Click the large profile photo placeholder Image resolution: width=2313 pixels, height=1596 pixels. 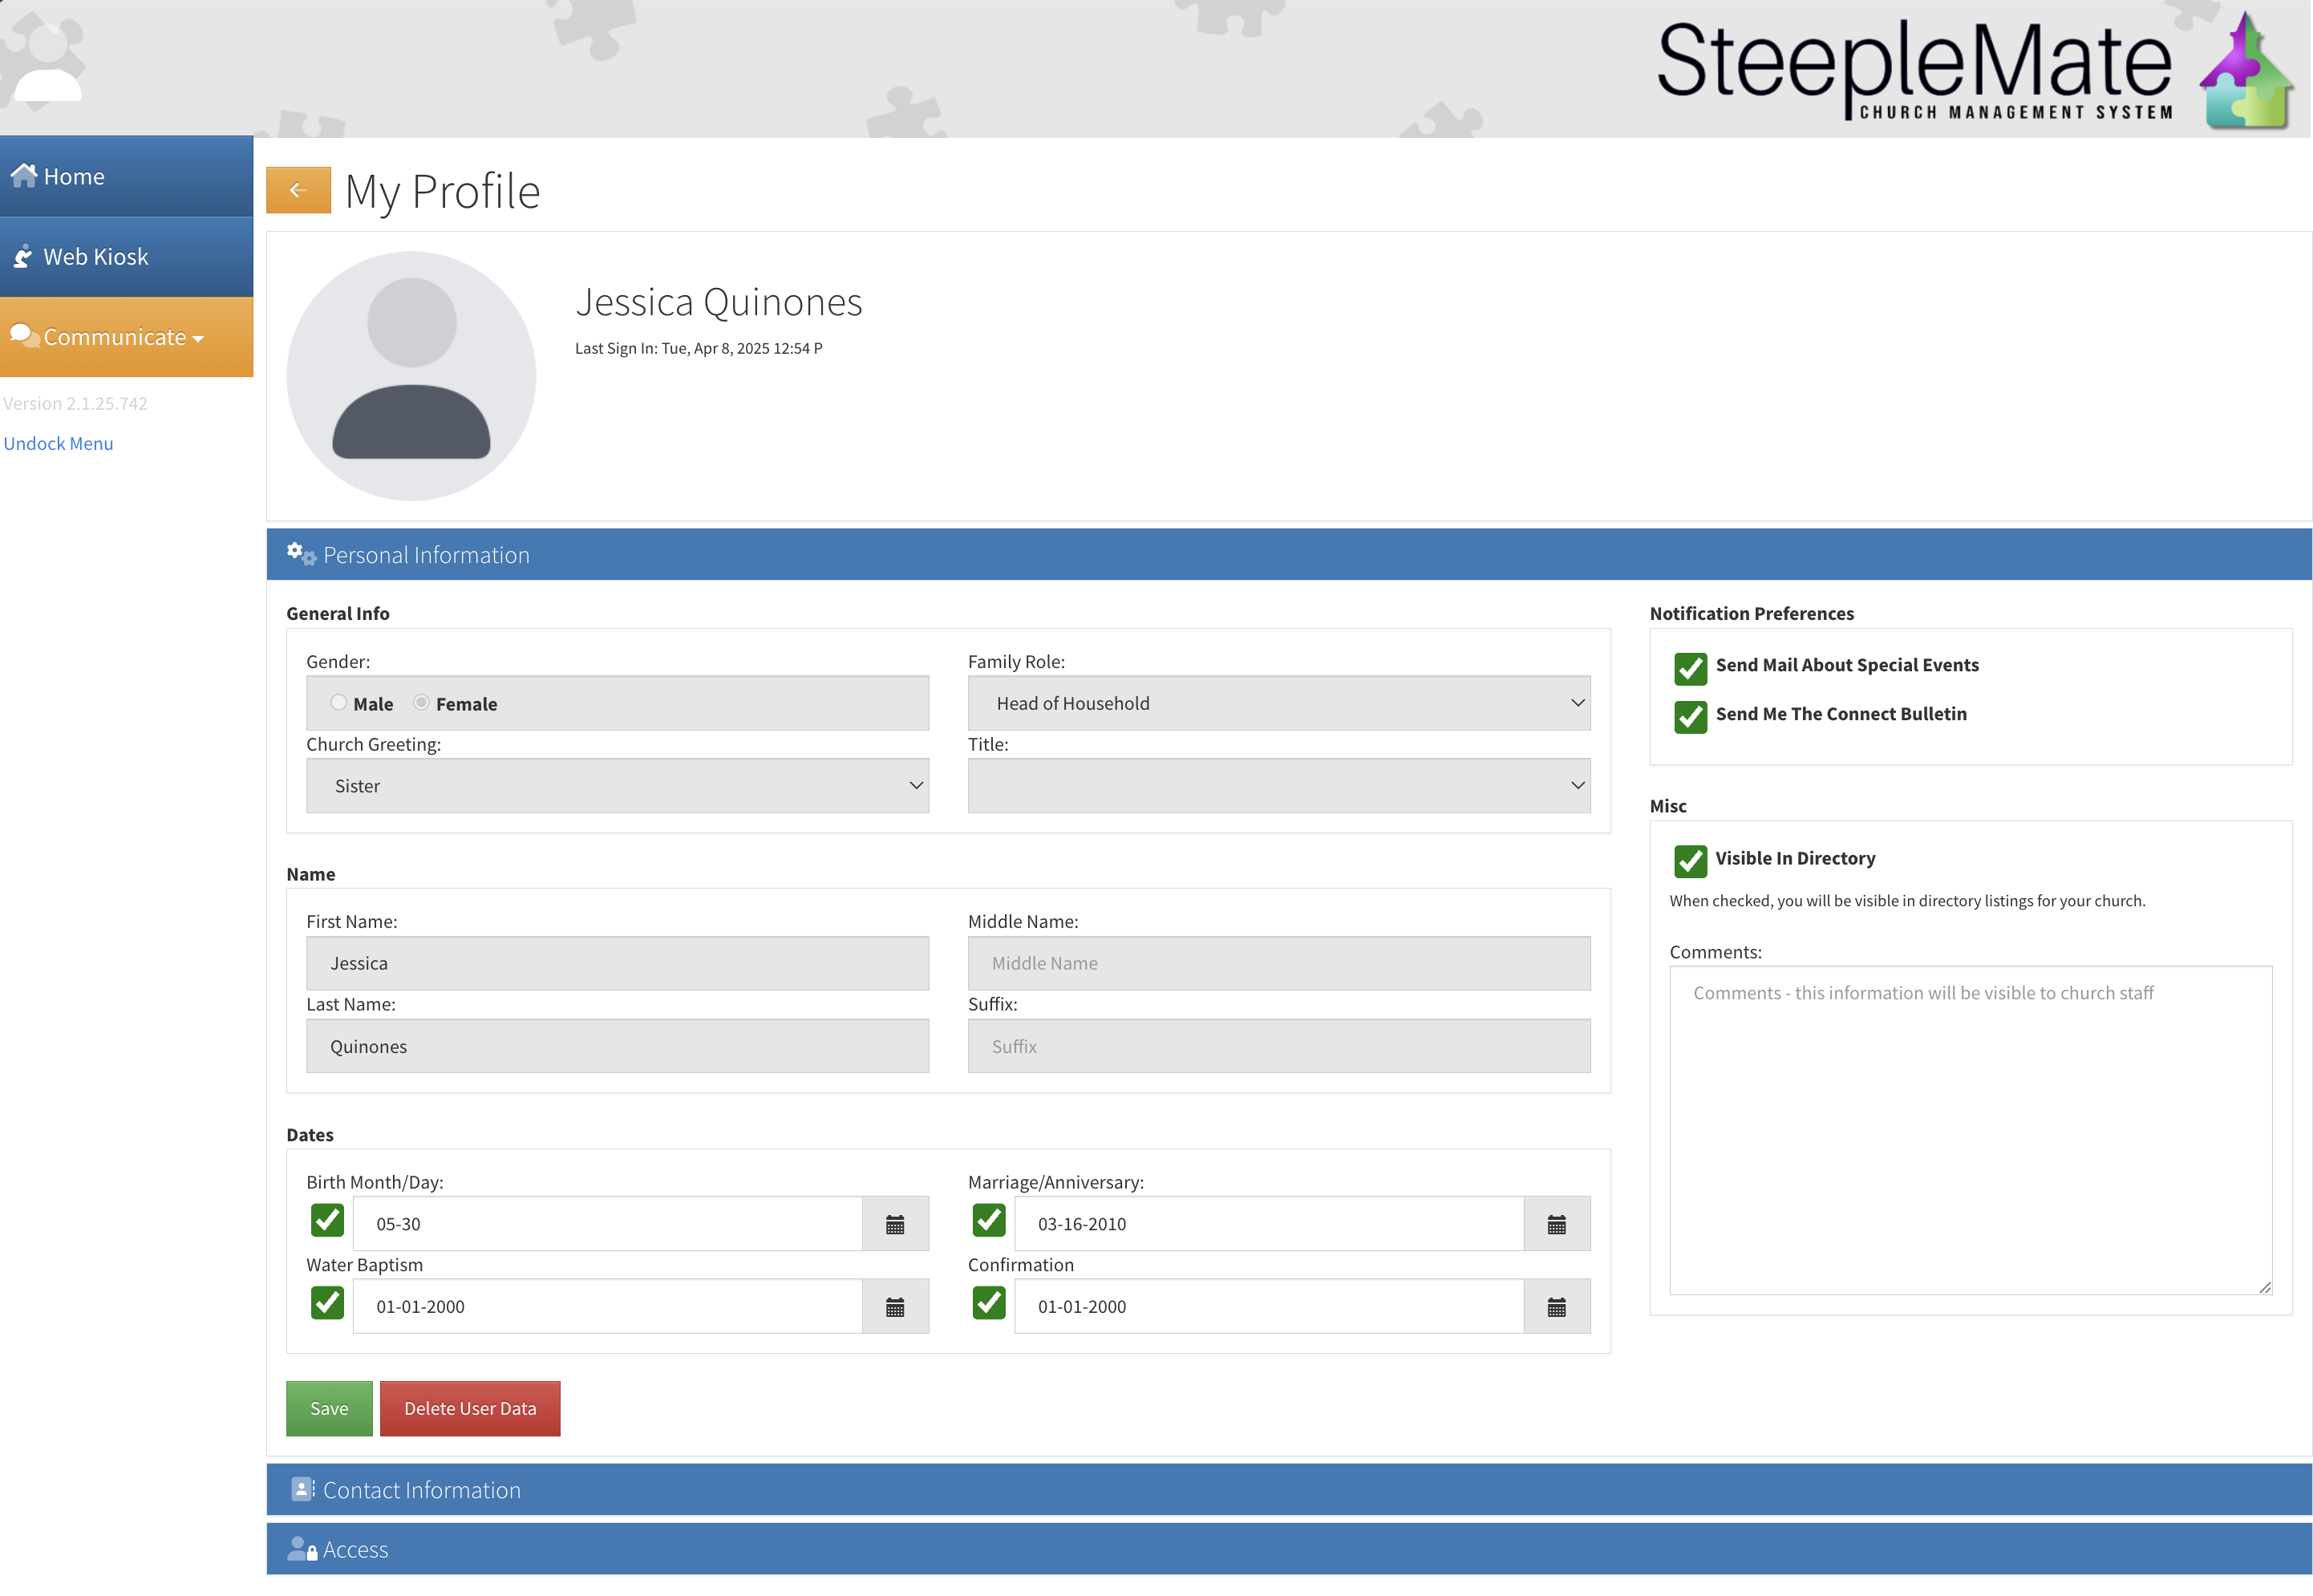coord(411,375)
